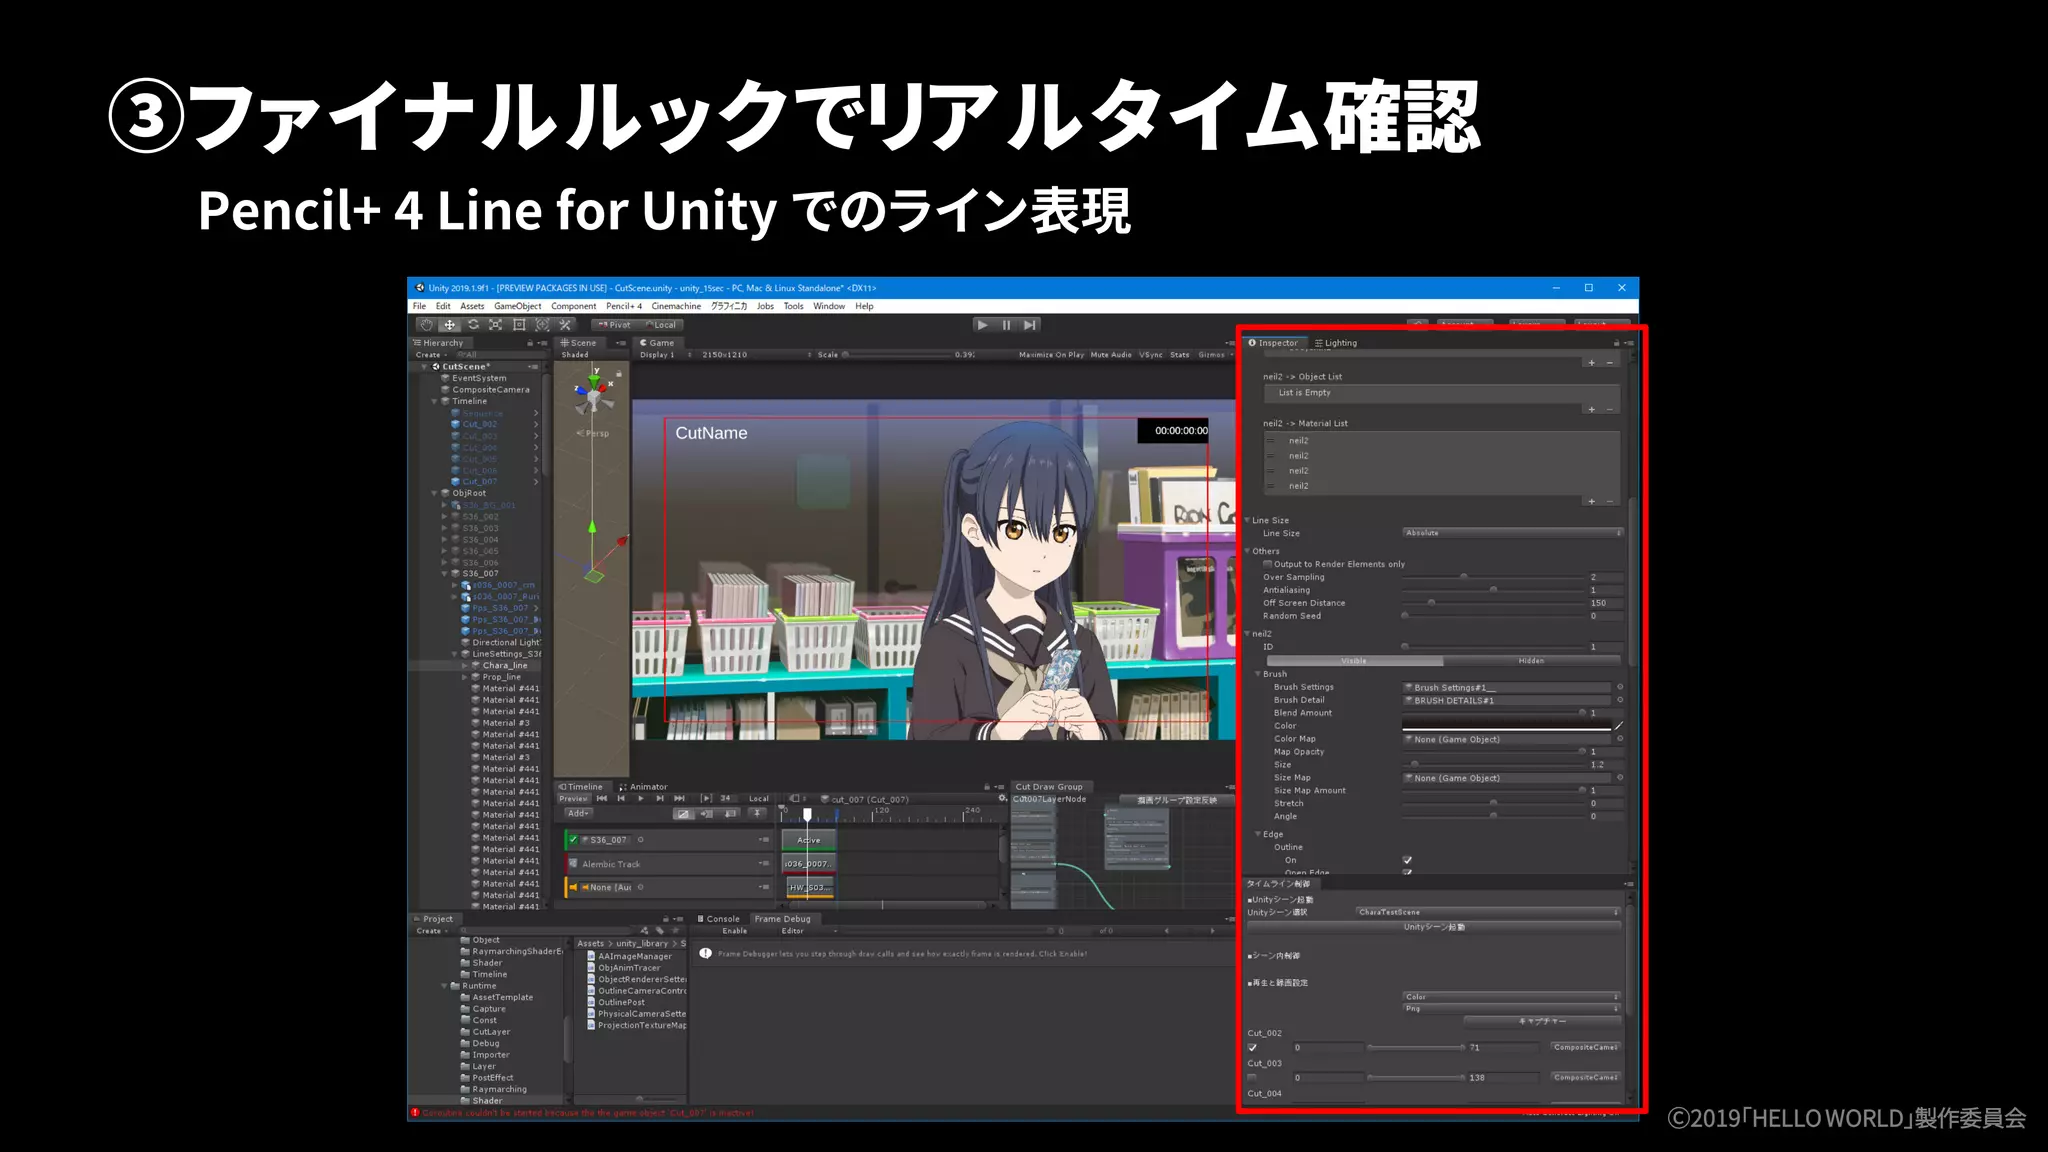Click the brush Color swatch
This screenshot has width=2048, height=1152.
pos(1506,726)
